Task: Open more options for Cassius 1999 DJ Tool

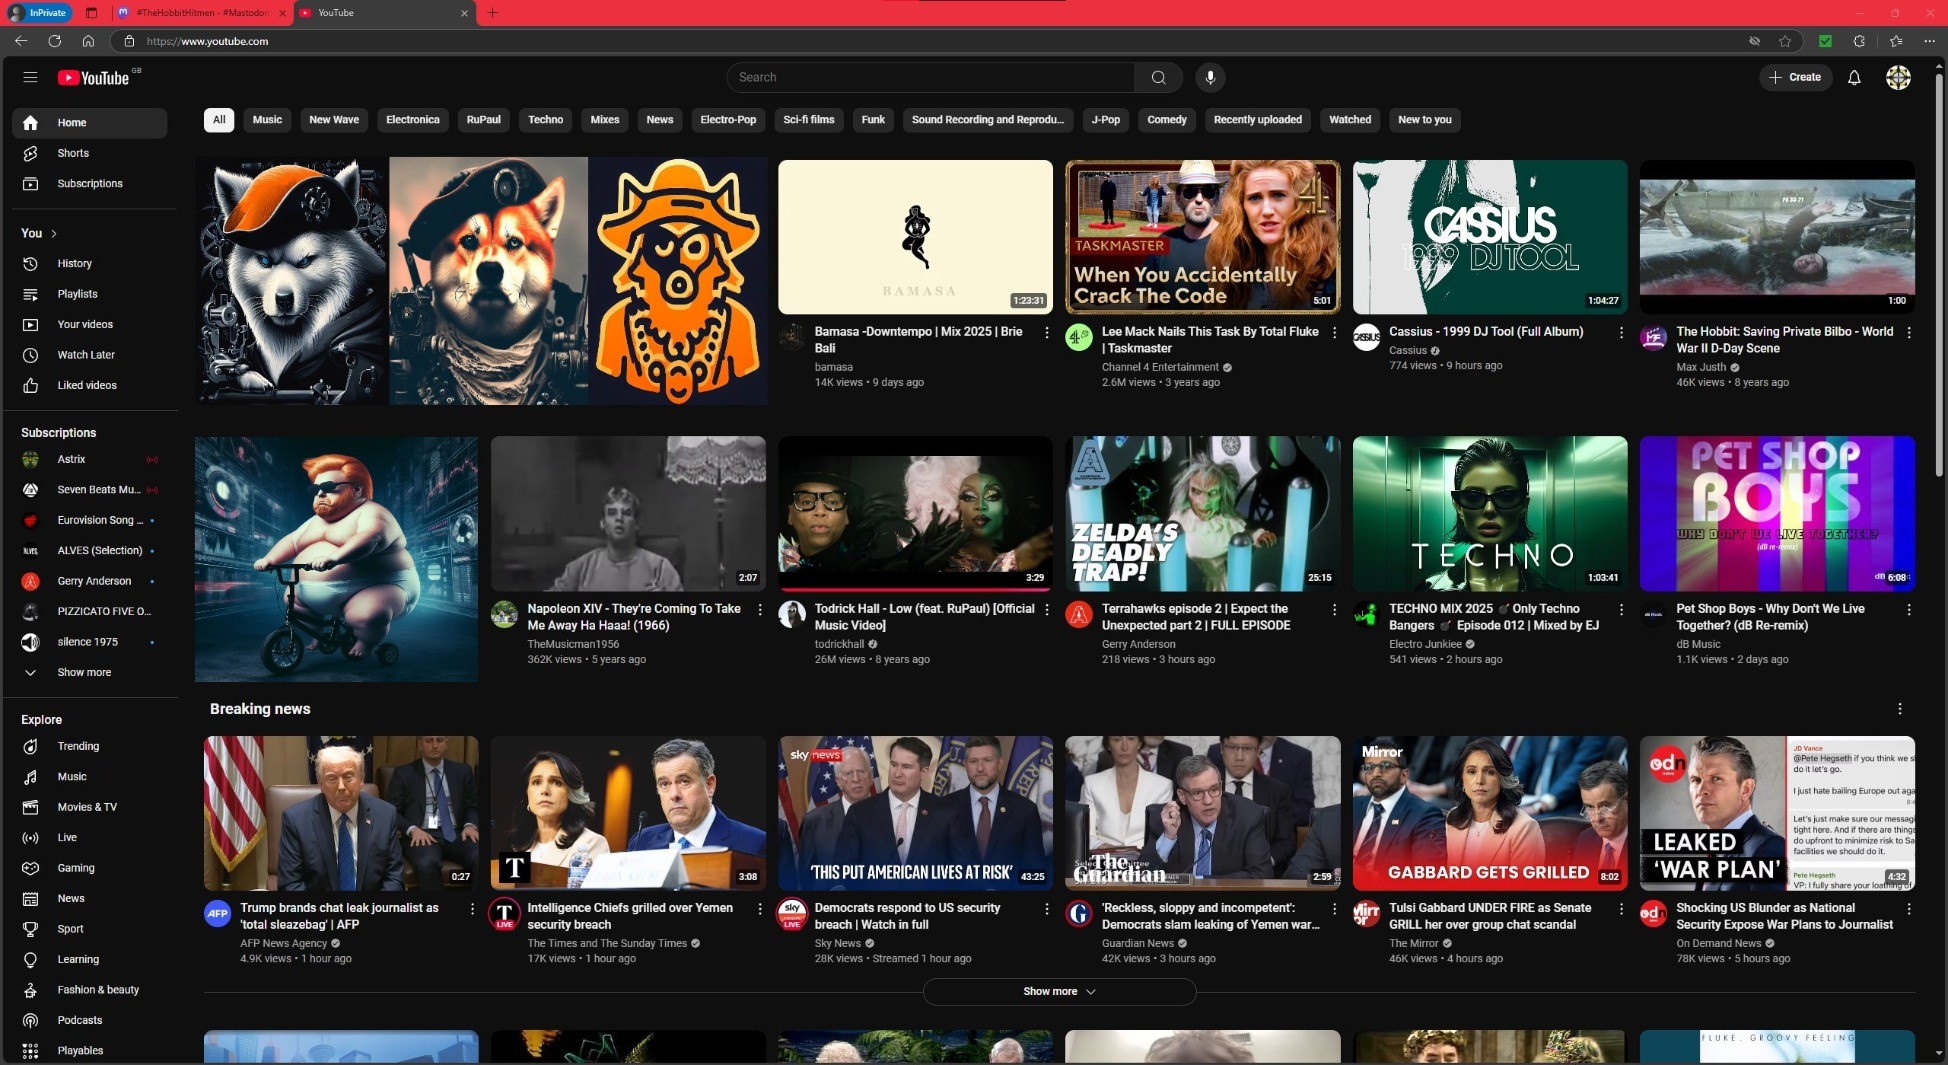Action: (1621, 332)
